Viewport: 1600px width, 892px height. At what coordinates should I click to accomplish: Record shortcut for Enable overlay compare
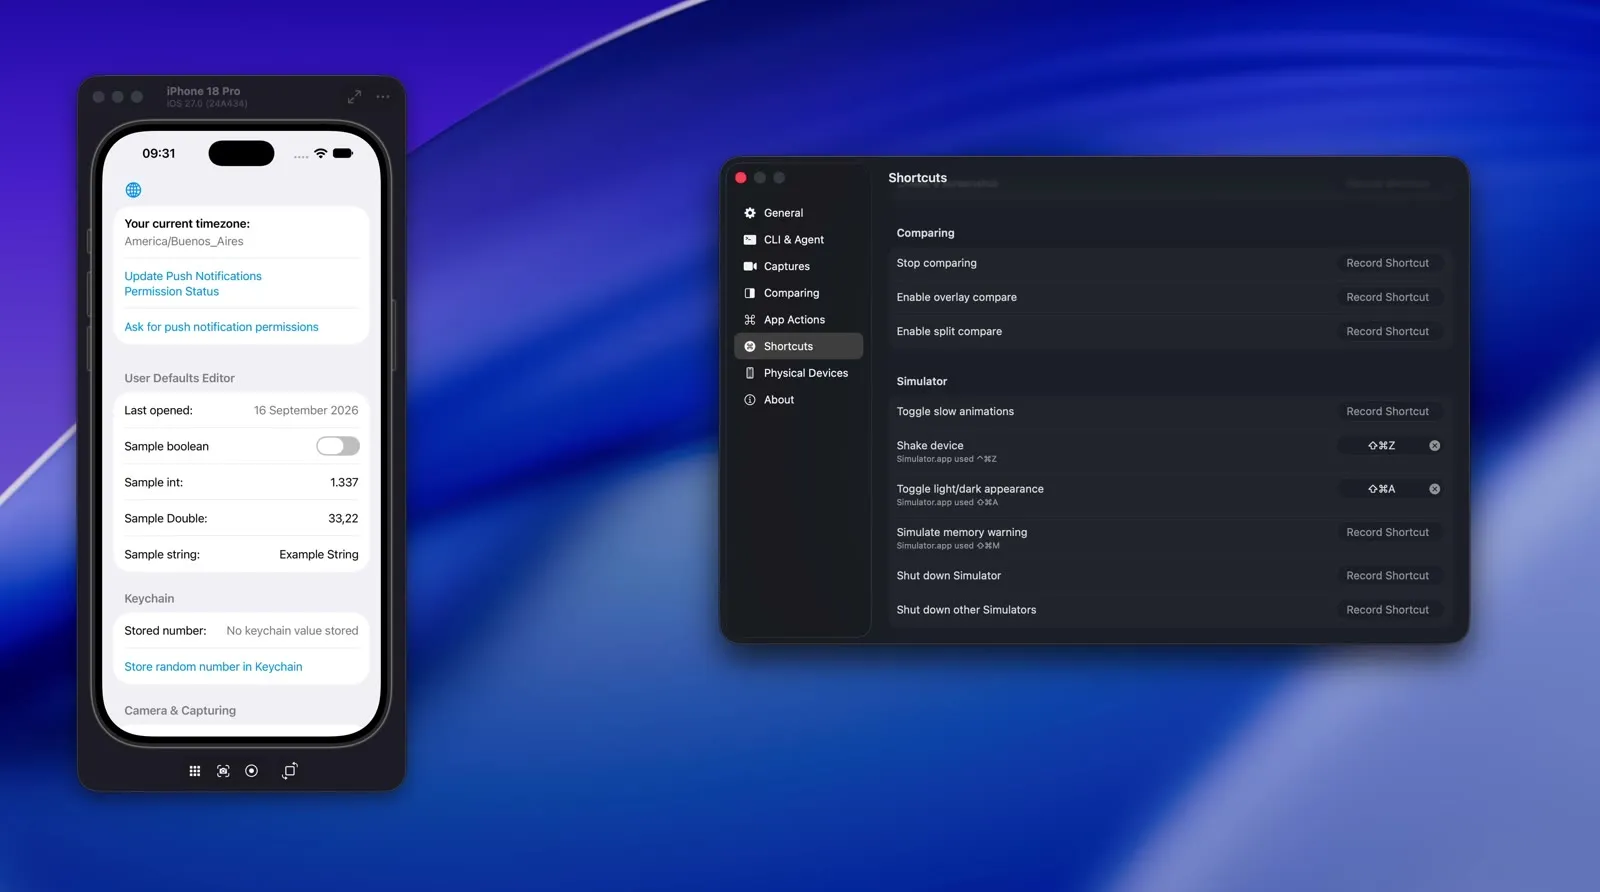[x=1388, y=297]
